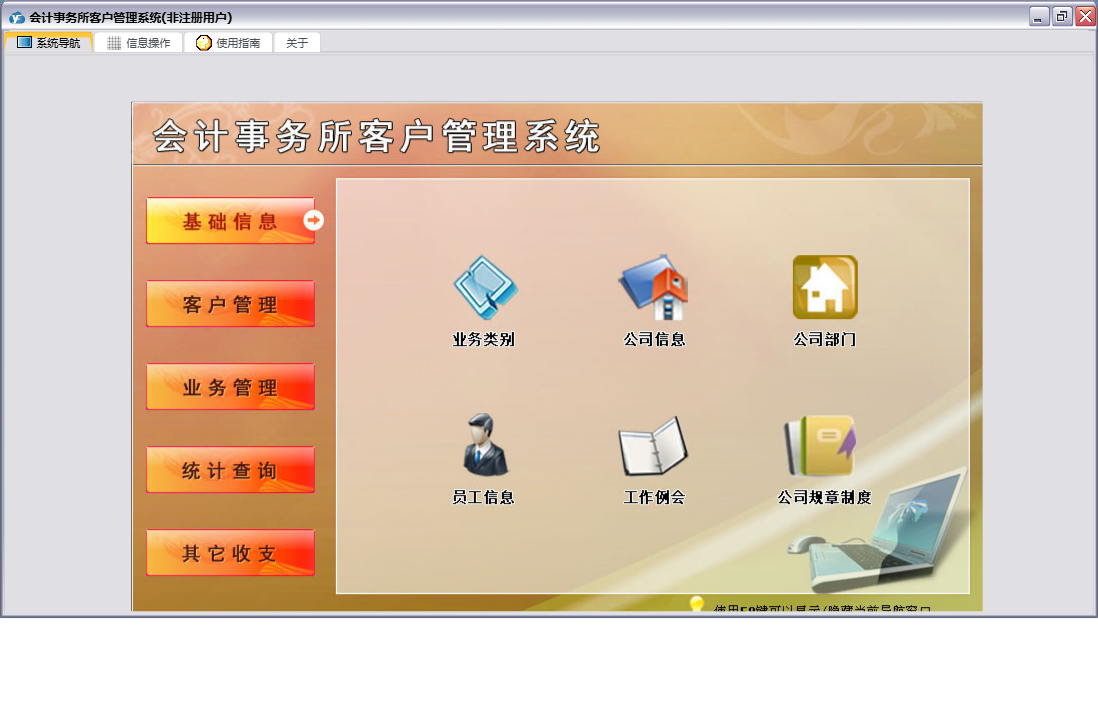Open the 员工信息 person icon
The height and width of the screenshot is (716, 1098).
pos(485,445)
